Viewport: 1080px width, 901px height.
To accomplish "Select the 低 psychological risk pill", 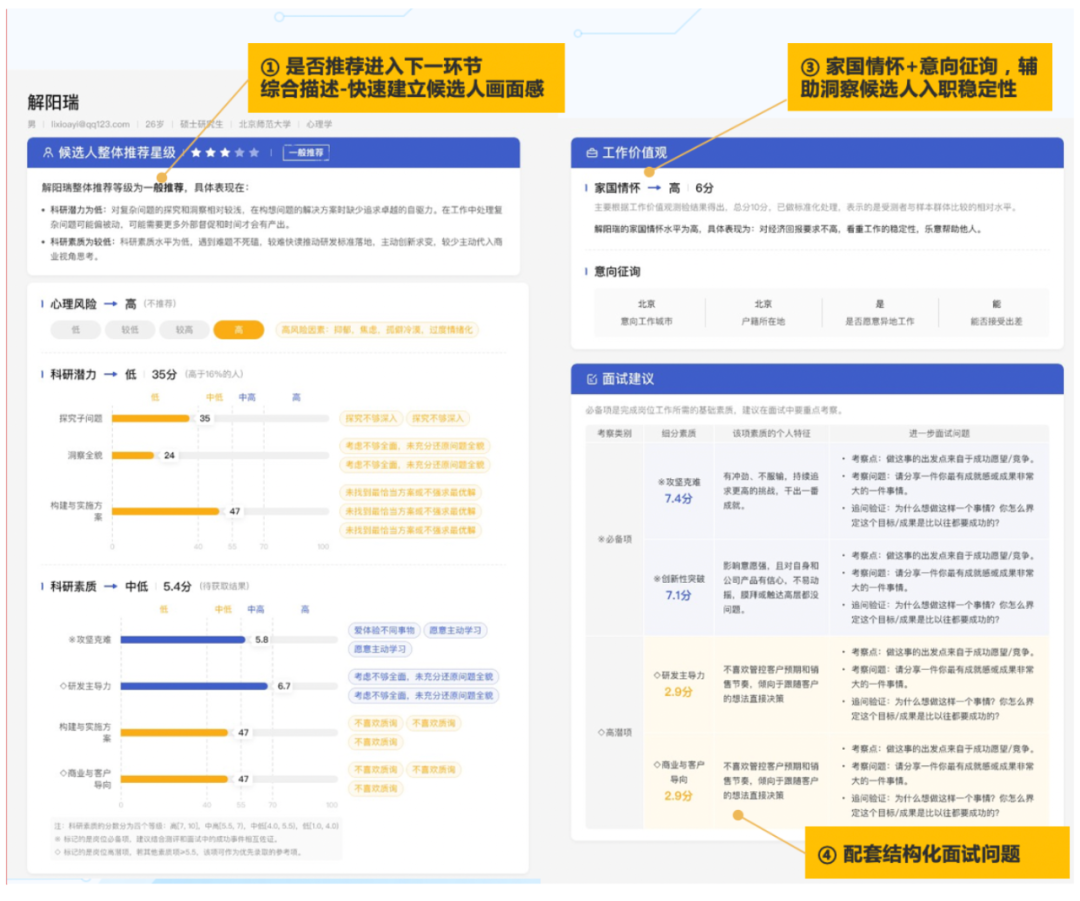I will pyautogui.click(x=76, y=330).
